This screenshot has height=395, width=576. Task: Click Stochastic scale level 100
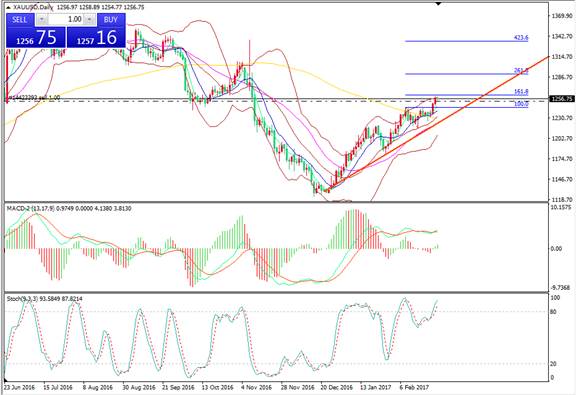tap(556, 298)
